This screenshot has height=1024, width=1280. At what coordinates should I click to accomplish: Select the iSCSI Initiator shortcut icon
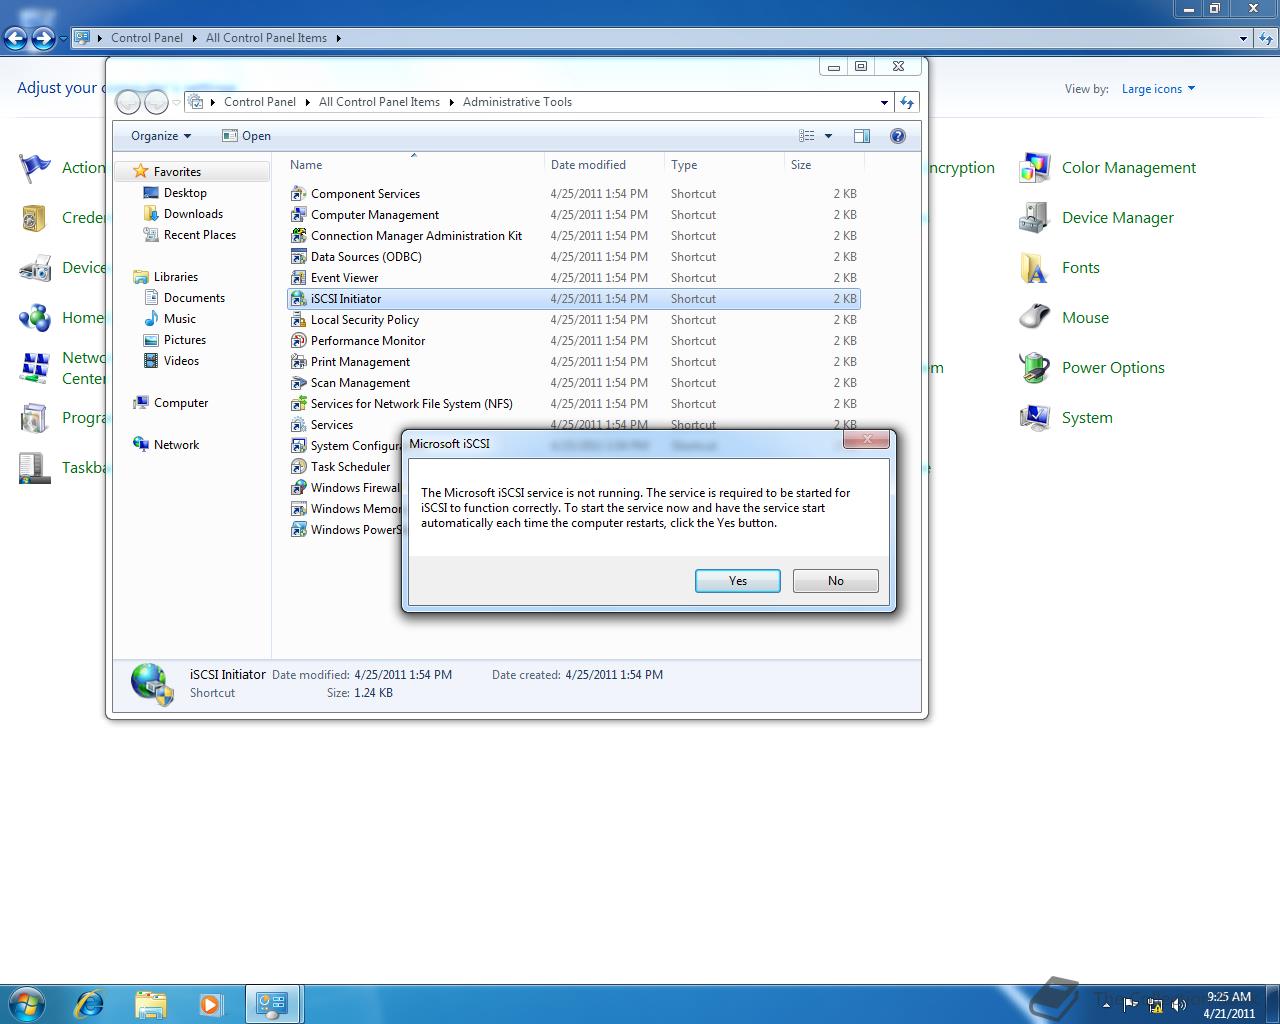(298, 299)
